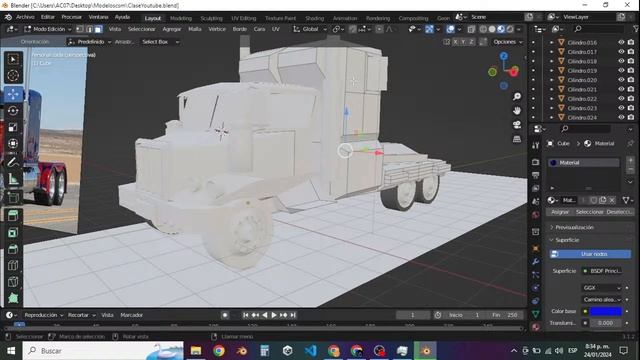Click the viewport pan hand icon
This screenshot has width=640, height=360.
pos(517,111)
